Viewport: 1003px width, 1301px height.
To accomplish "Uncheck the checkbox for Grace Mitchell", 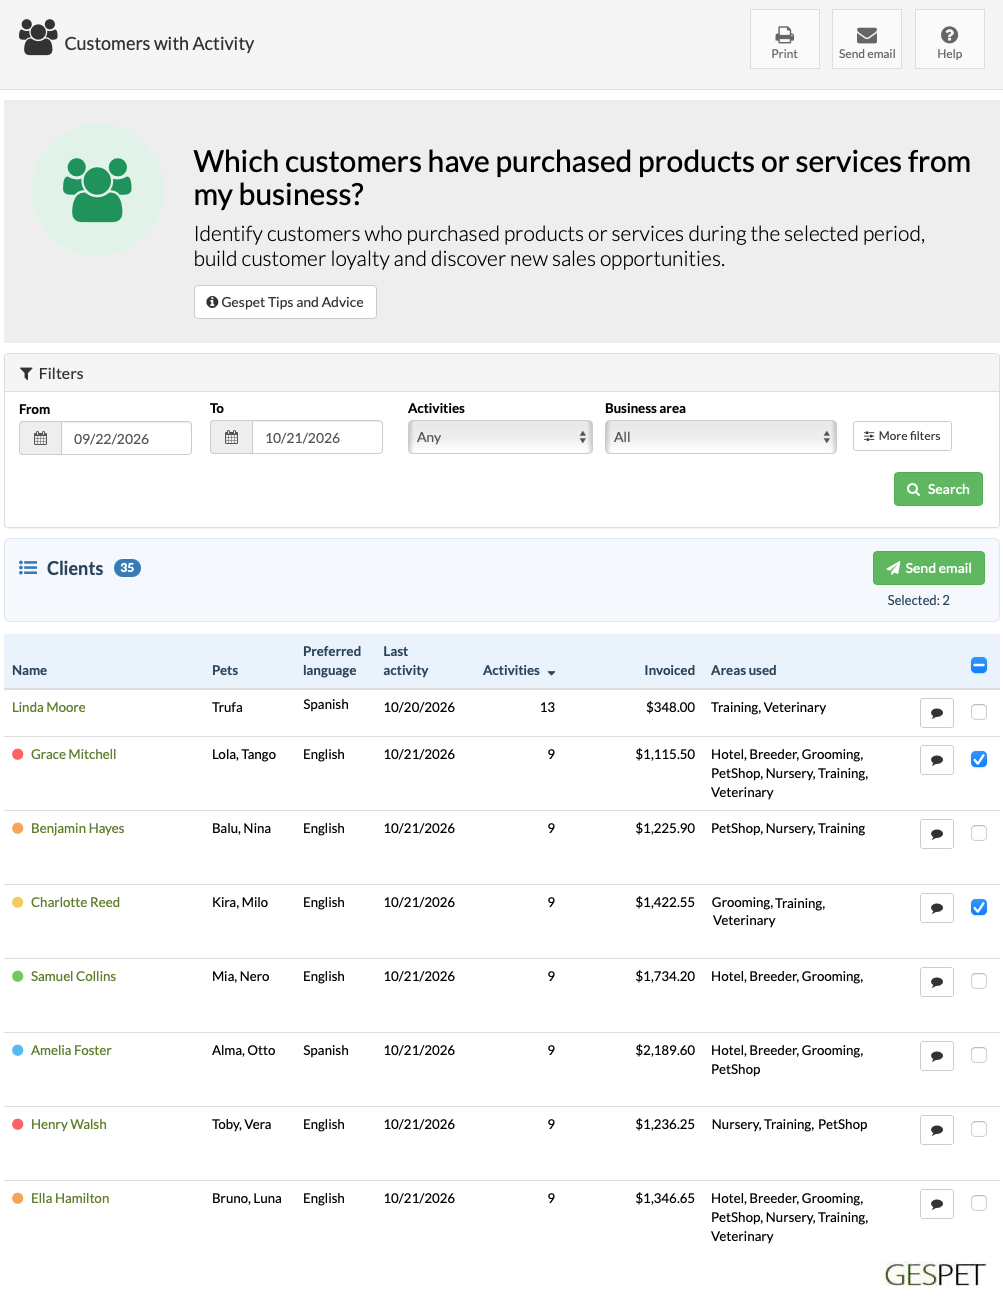I will point(979,759).
